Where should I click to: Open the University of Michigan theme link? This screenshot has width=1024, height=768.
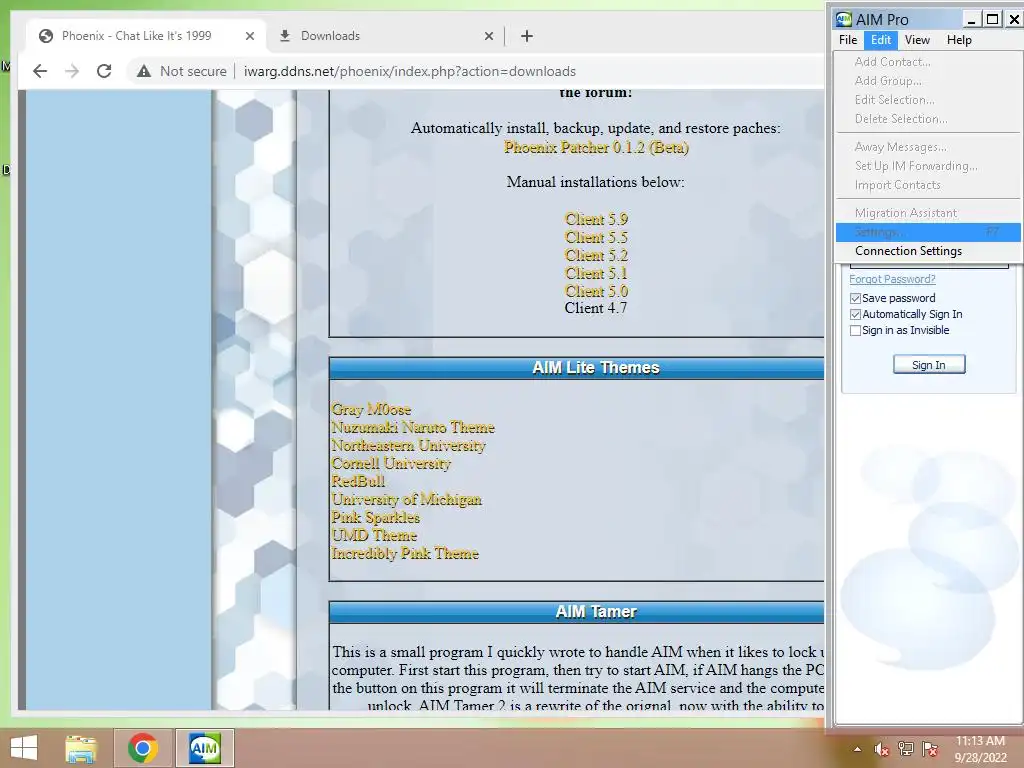(x=406, y=500)
